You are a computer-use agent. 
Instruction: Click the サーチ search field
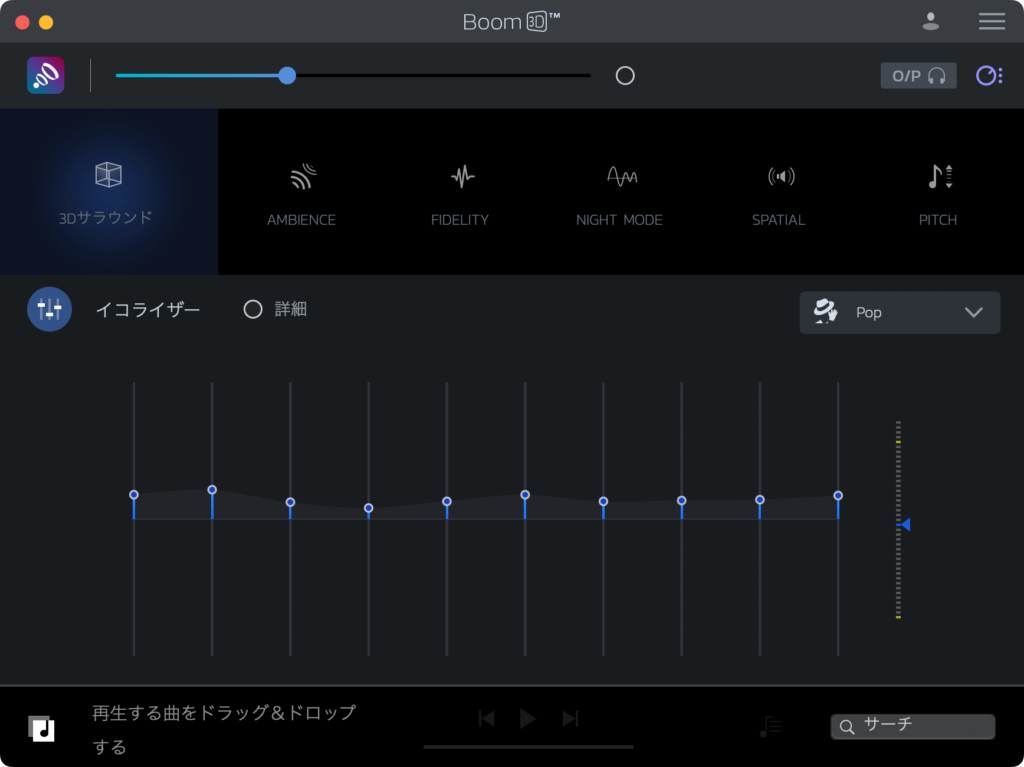[x=912, y=727]
